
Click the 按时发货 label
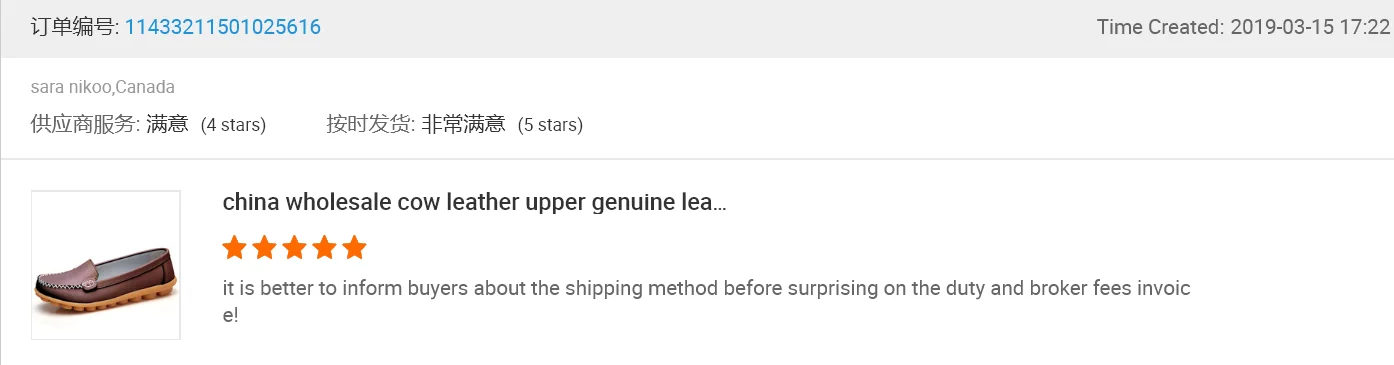[370, 124]
